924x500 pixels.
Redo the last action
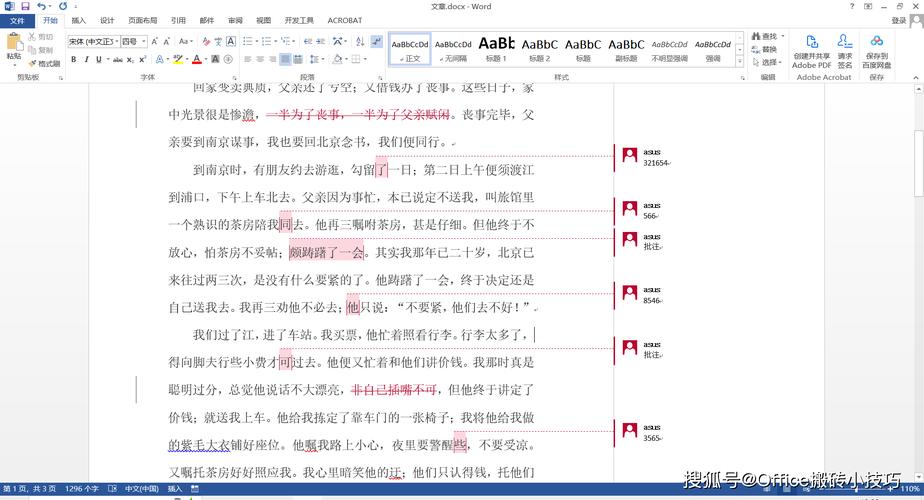click(63, 6)
